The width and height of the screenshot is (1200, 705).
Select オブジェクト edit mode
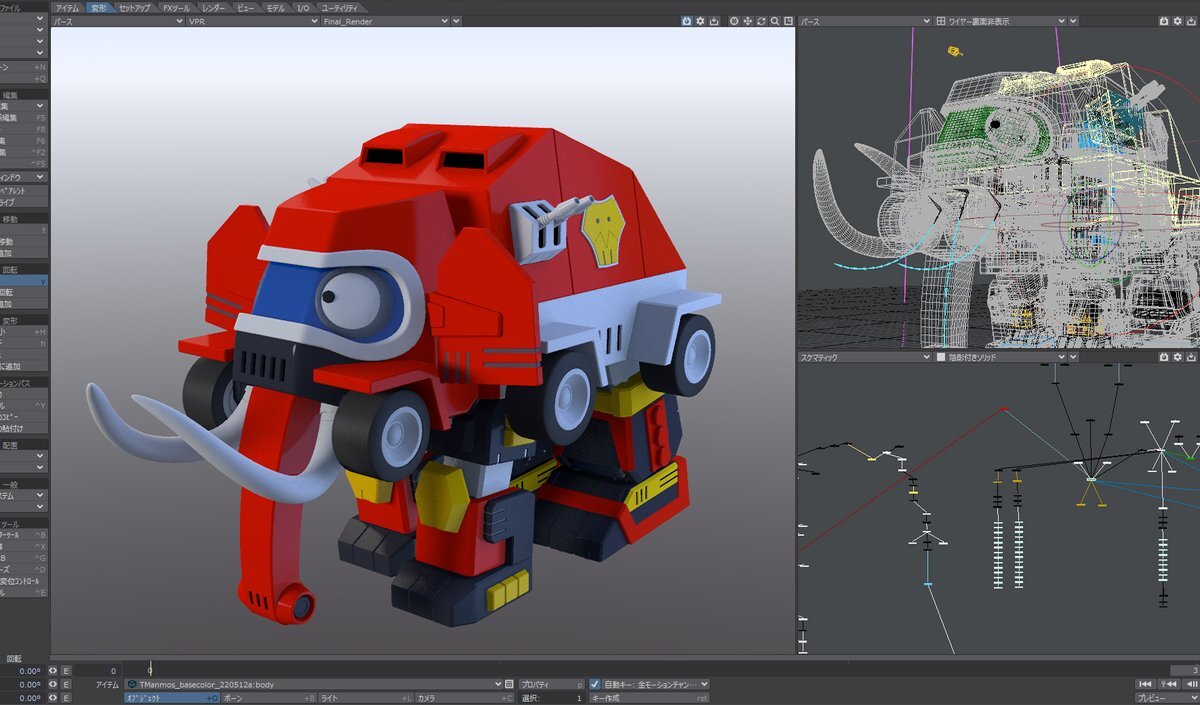pos(171,698)
